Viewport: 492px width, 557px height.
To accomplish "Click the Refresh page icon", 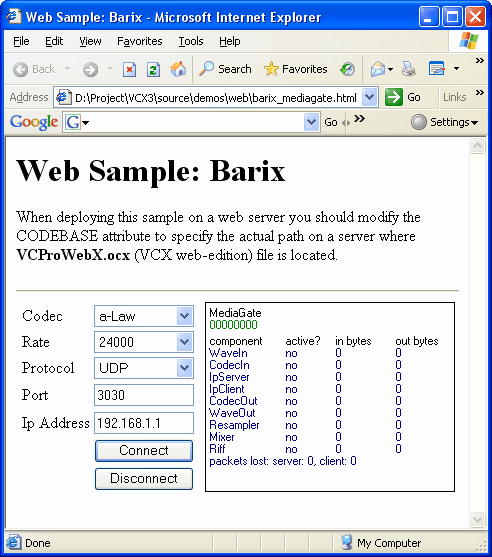I will (153, 69).
